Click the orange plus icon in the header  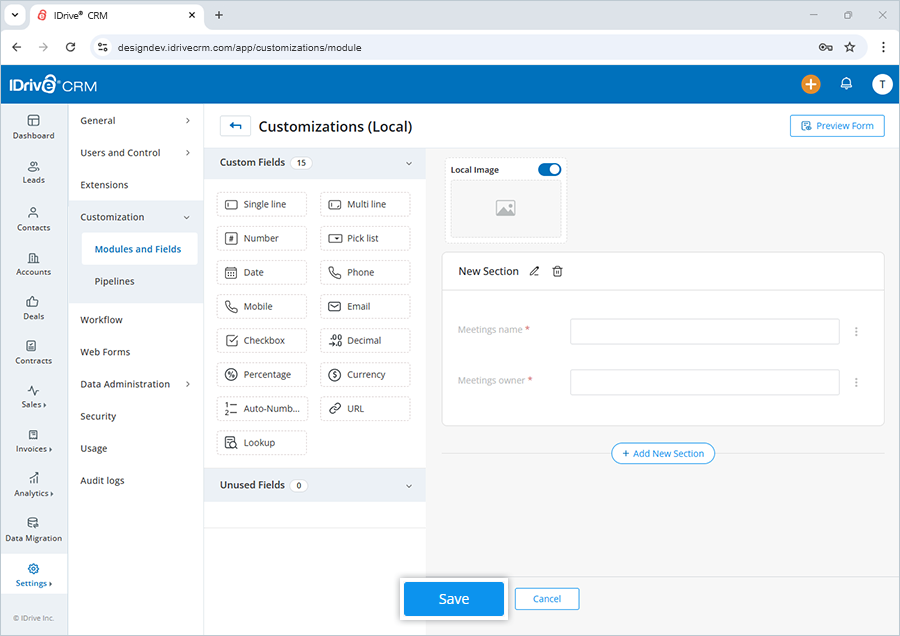[x=811, y=84]
